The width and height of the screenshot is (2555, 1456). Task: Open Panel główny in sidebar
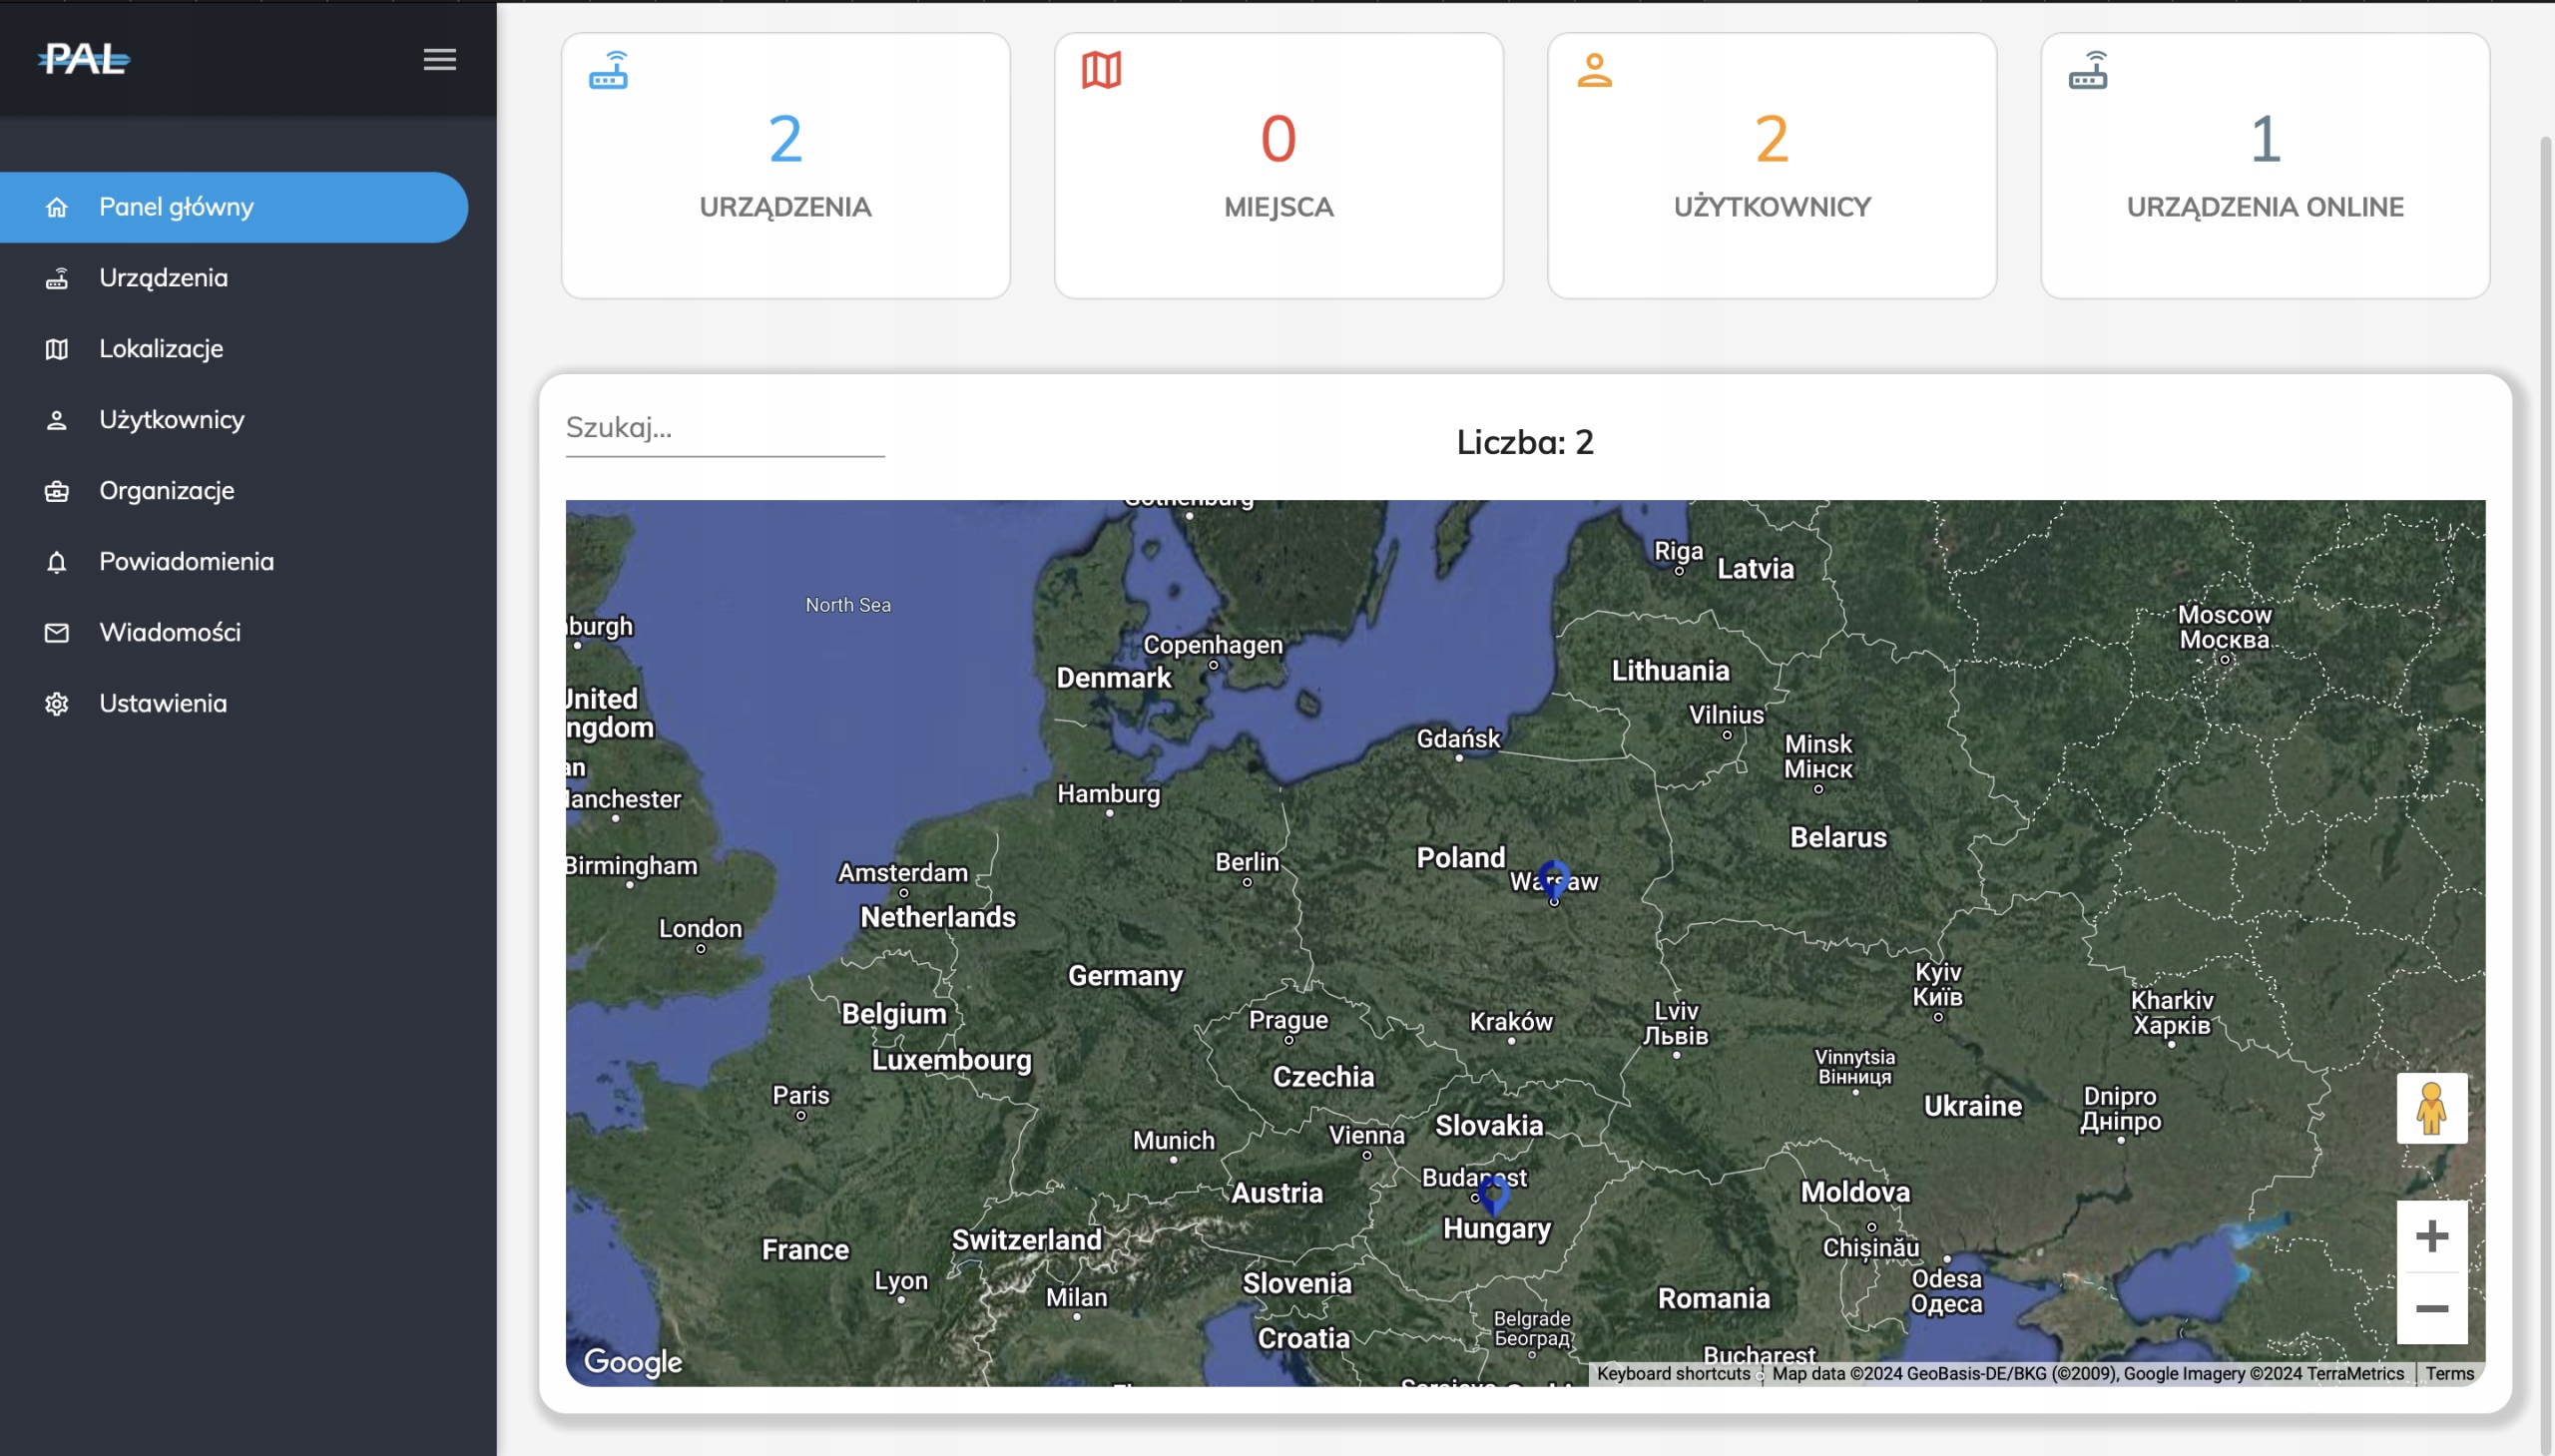point(176,207)
